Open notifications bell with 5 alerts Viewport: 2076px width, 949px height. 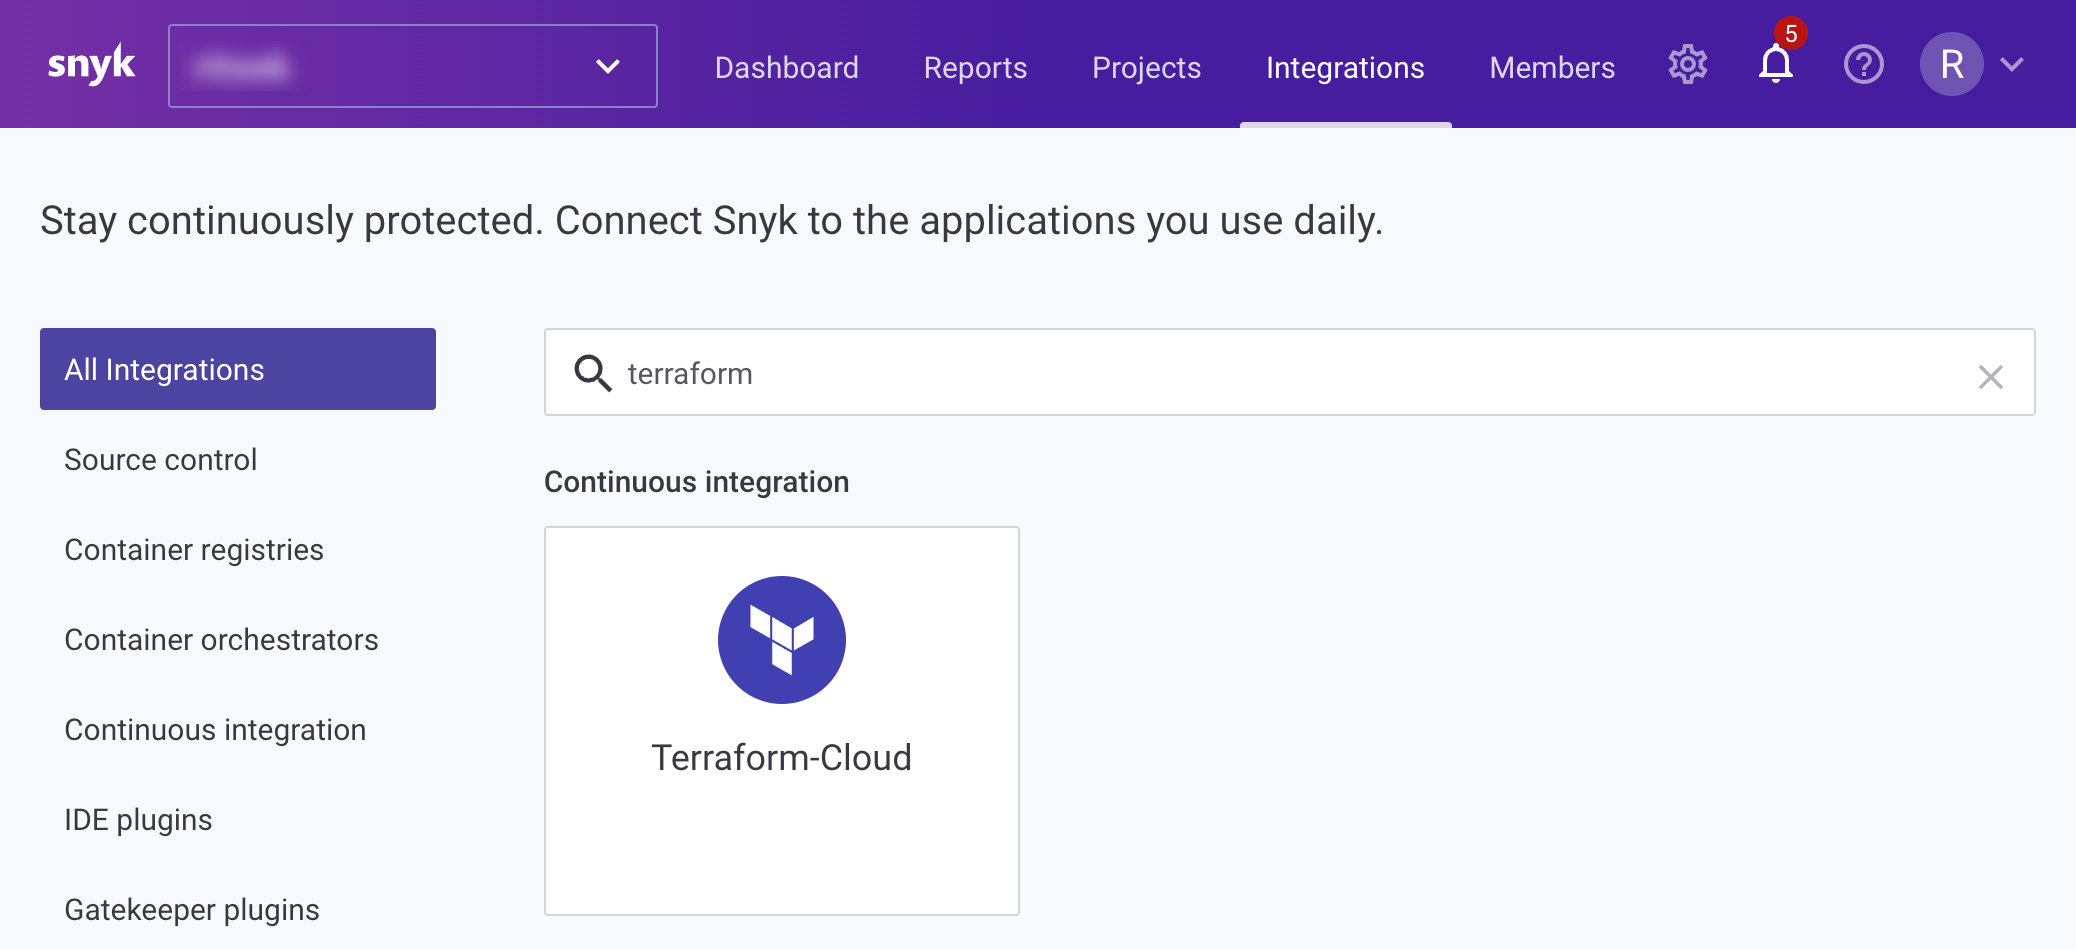[x=1776, y=63]
